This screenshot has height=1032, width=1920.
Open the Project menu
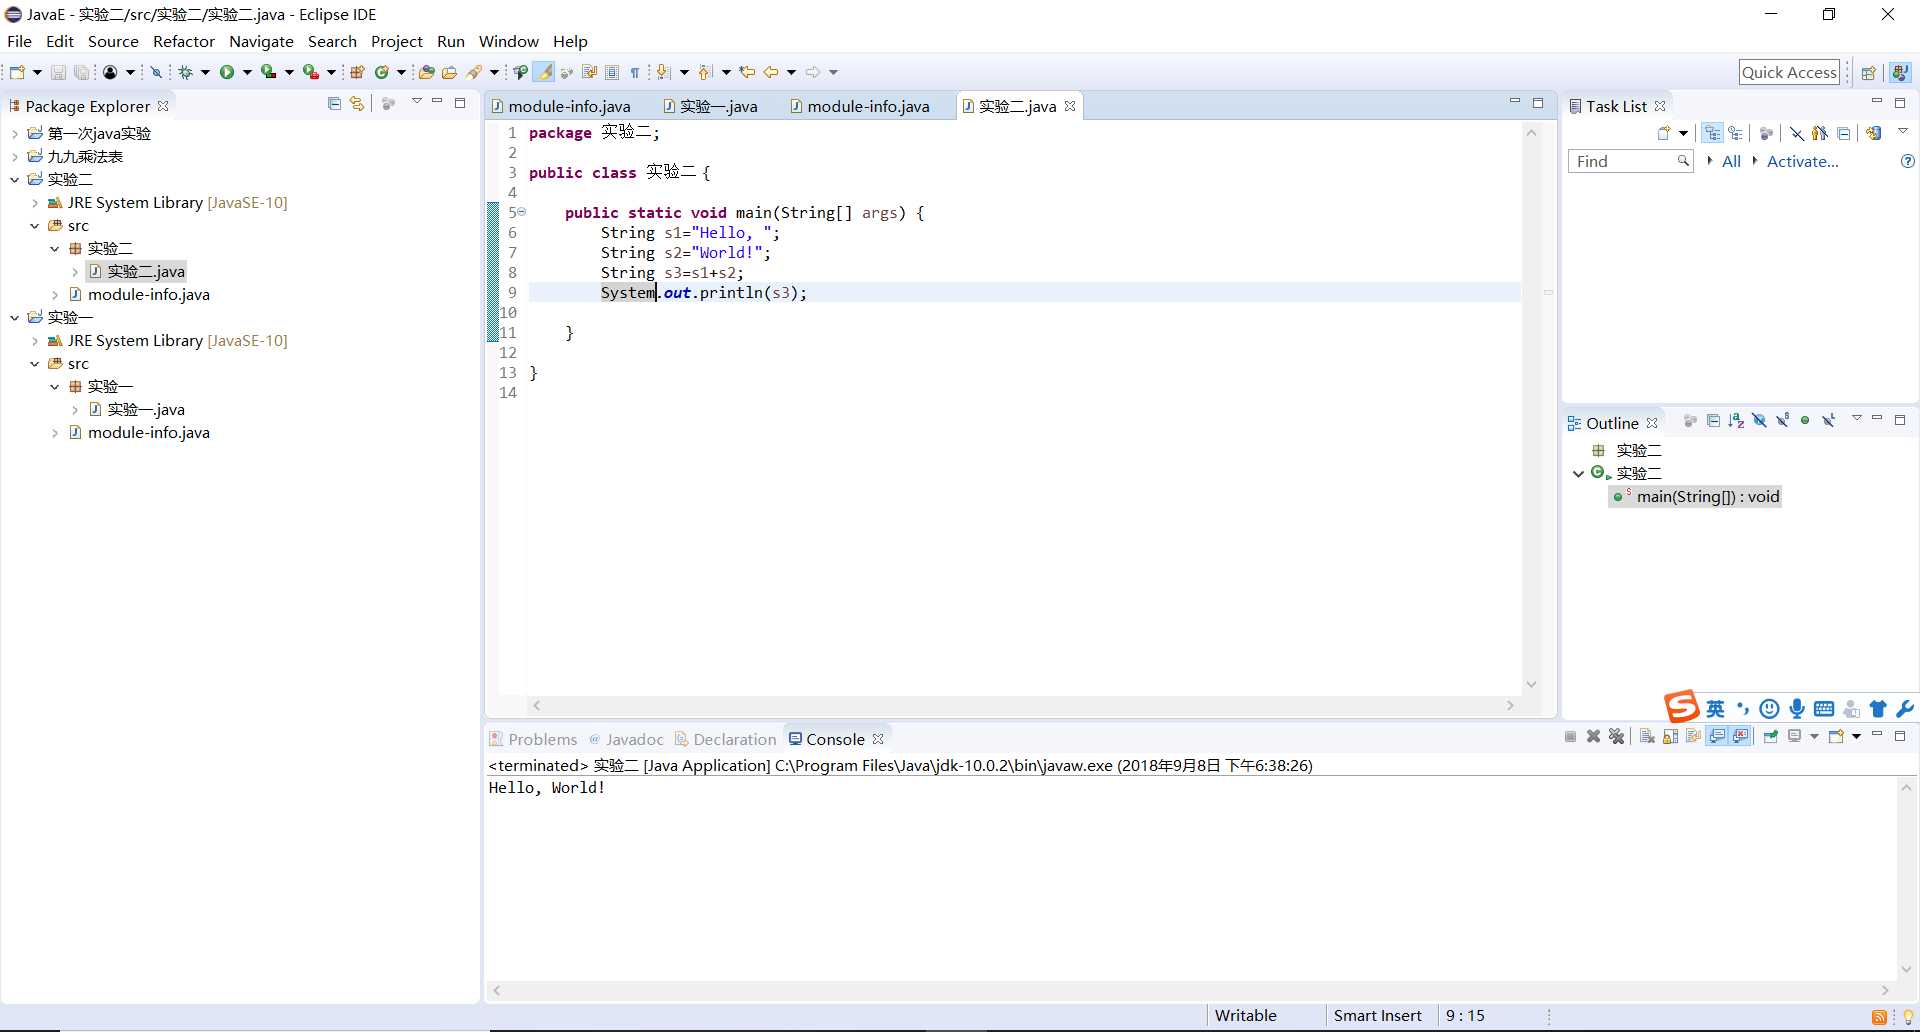click(397, 41)
